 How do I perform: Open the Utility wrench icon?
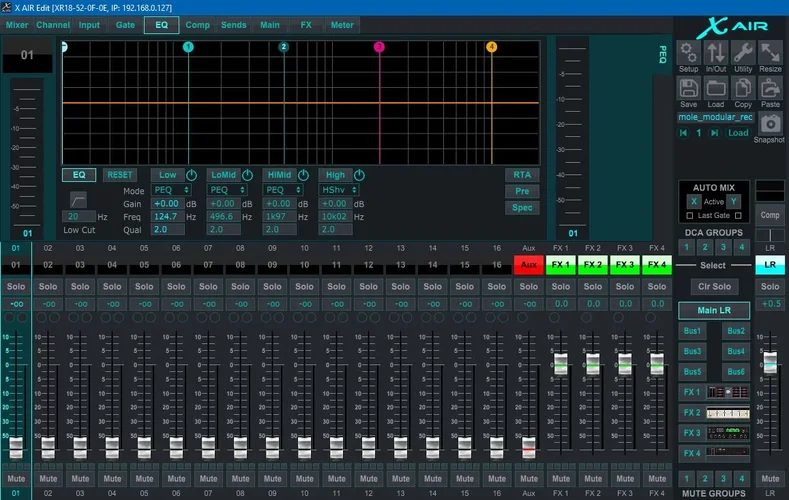click(x=743, y=52)
